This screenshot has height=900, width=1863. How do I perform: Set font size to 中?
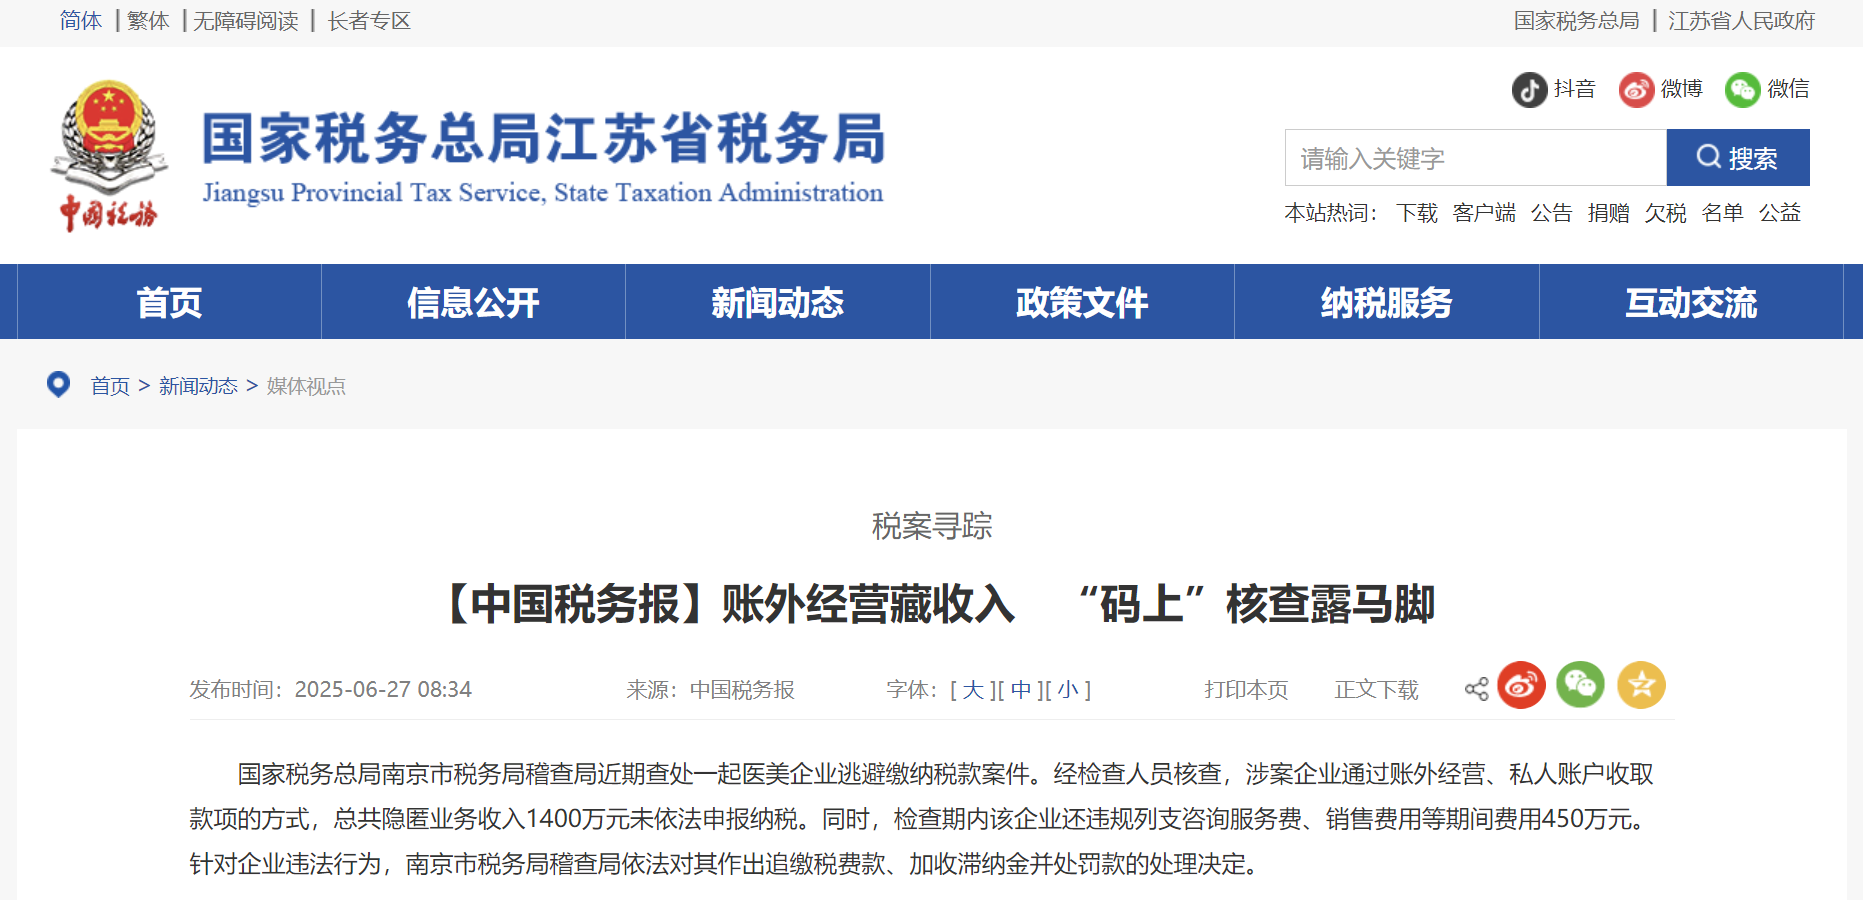point(1021,690)
